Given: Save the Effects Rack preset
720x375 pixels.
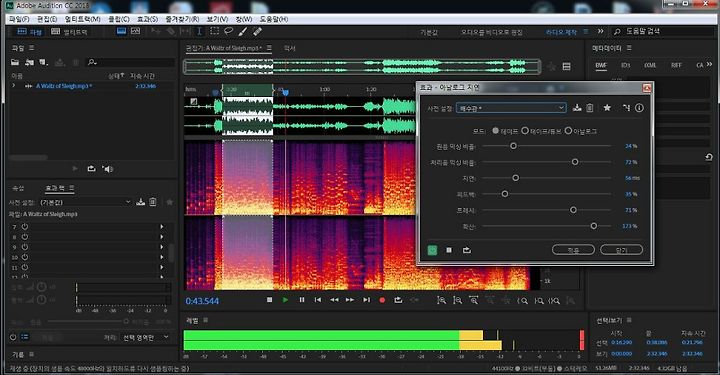Looking at the screenshot, I should pyautogui.click(x=141, y=202).
